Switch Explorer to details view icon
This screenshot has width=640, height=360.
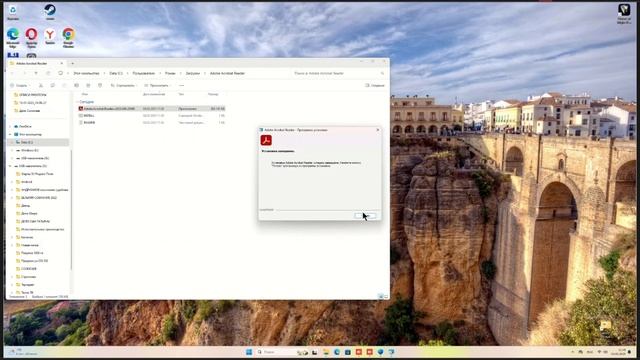[x=380, y=296]
